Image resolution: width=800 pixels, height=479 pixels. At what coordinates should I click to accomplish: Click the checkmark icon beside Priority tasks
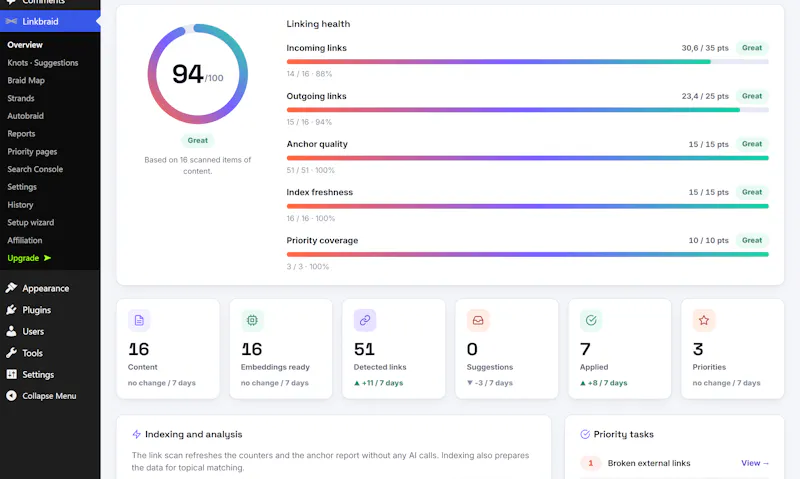tap(585, 434)
